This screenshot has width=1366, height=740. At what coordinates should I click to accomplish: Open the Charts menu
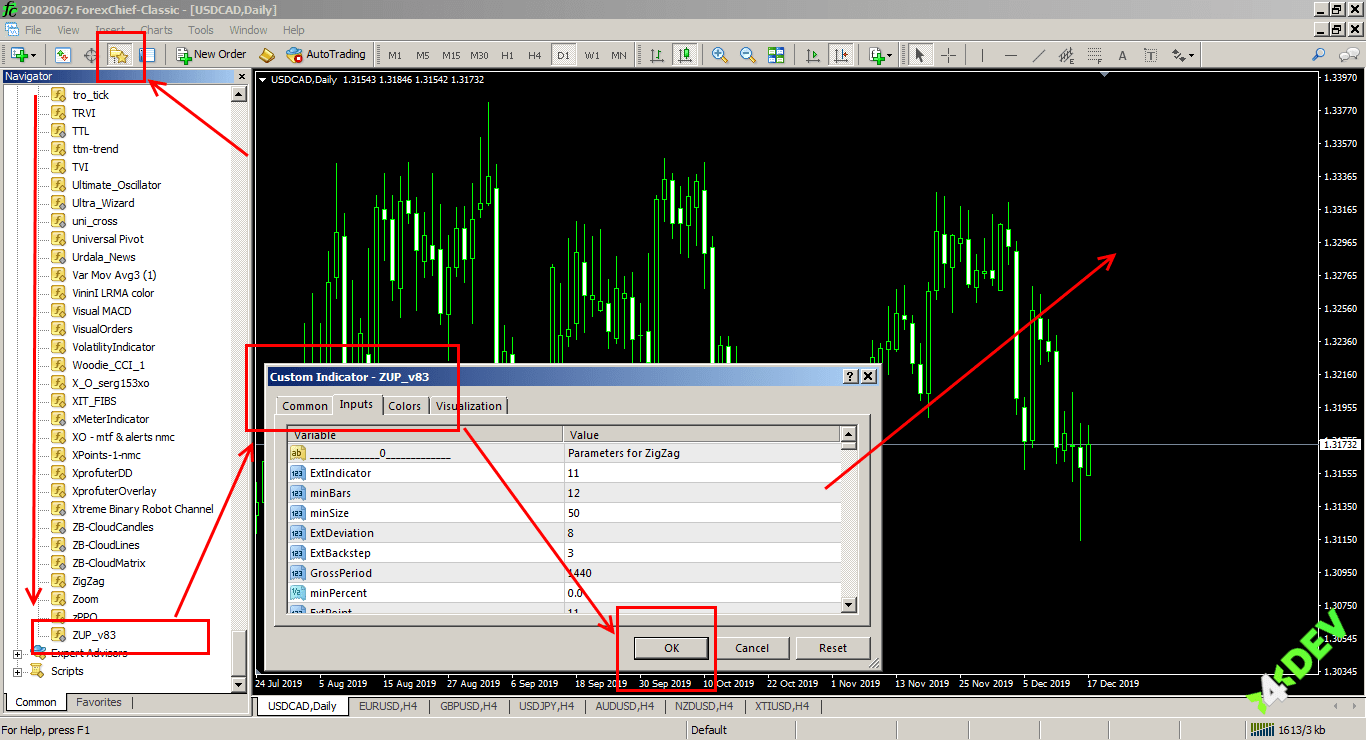pyautogui.click(x=156, y=30)
